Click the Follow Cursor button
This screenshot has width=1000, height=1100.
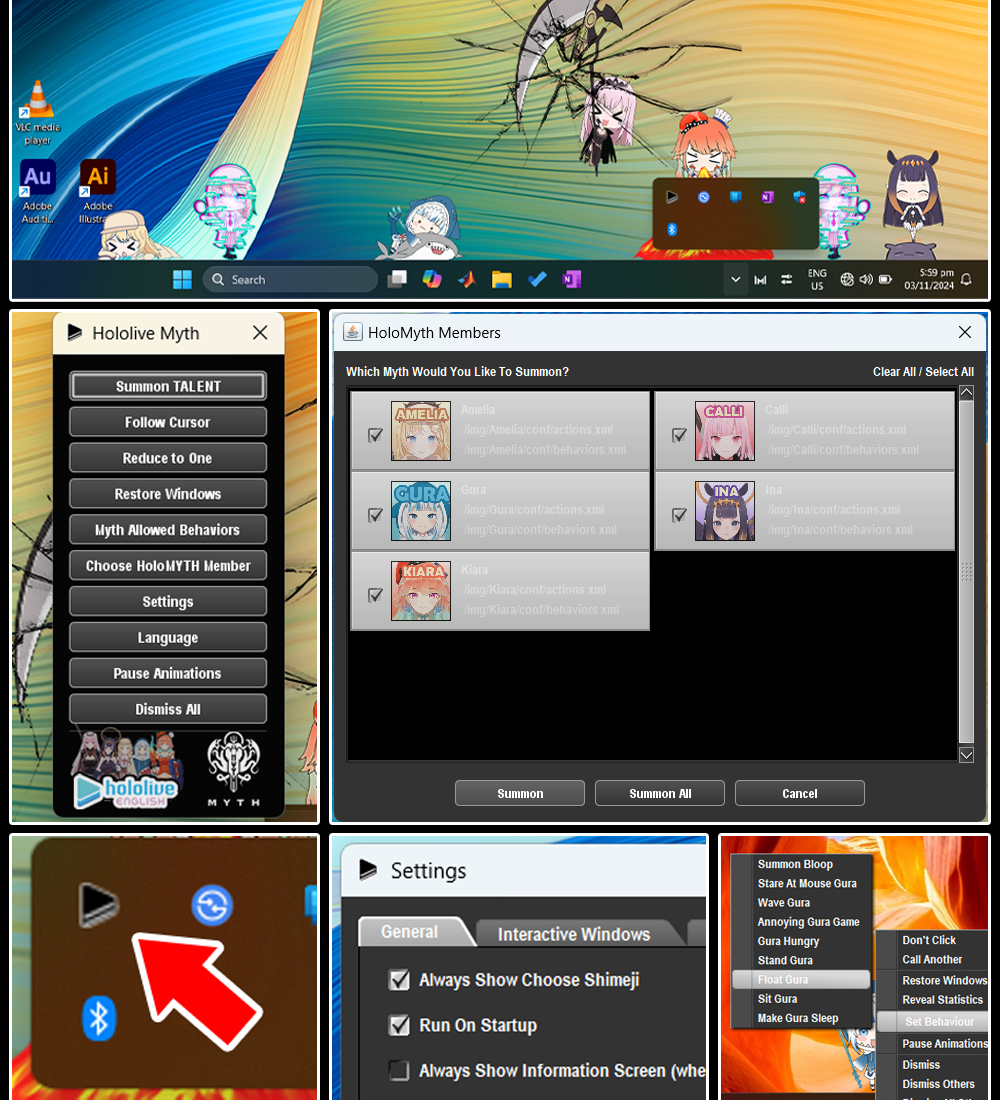[x=168, y=422]
